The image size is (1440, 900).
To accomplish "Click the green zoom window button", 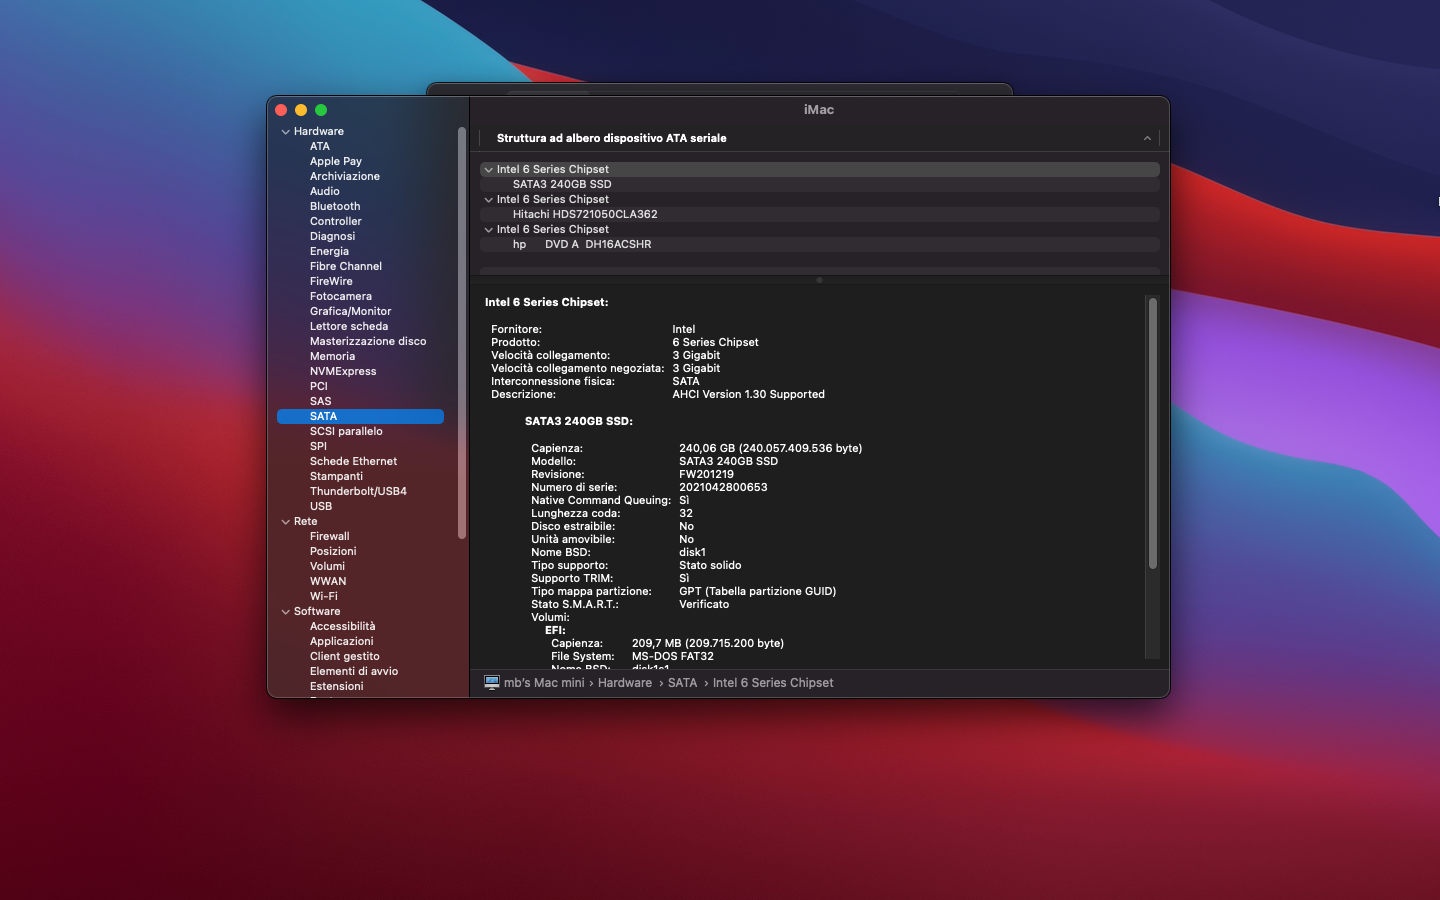I will [x=321, y=110].
